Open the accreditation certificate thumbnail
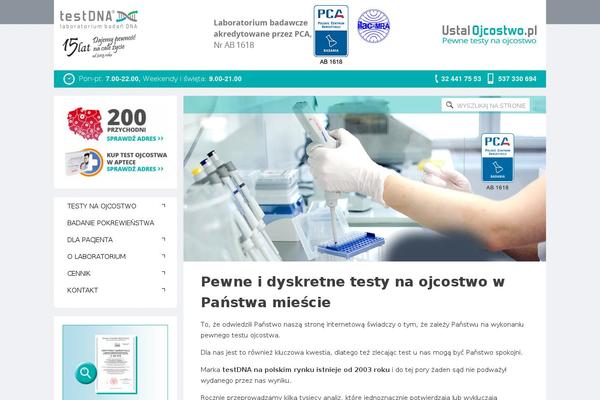This screenshot has height=400, width=600. pyautogui.click(x=116, y=364)
